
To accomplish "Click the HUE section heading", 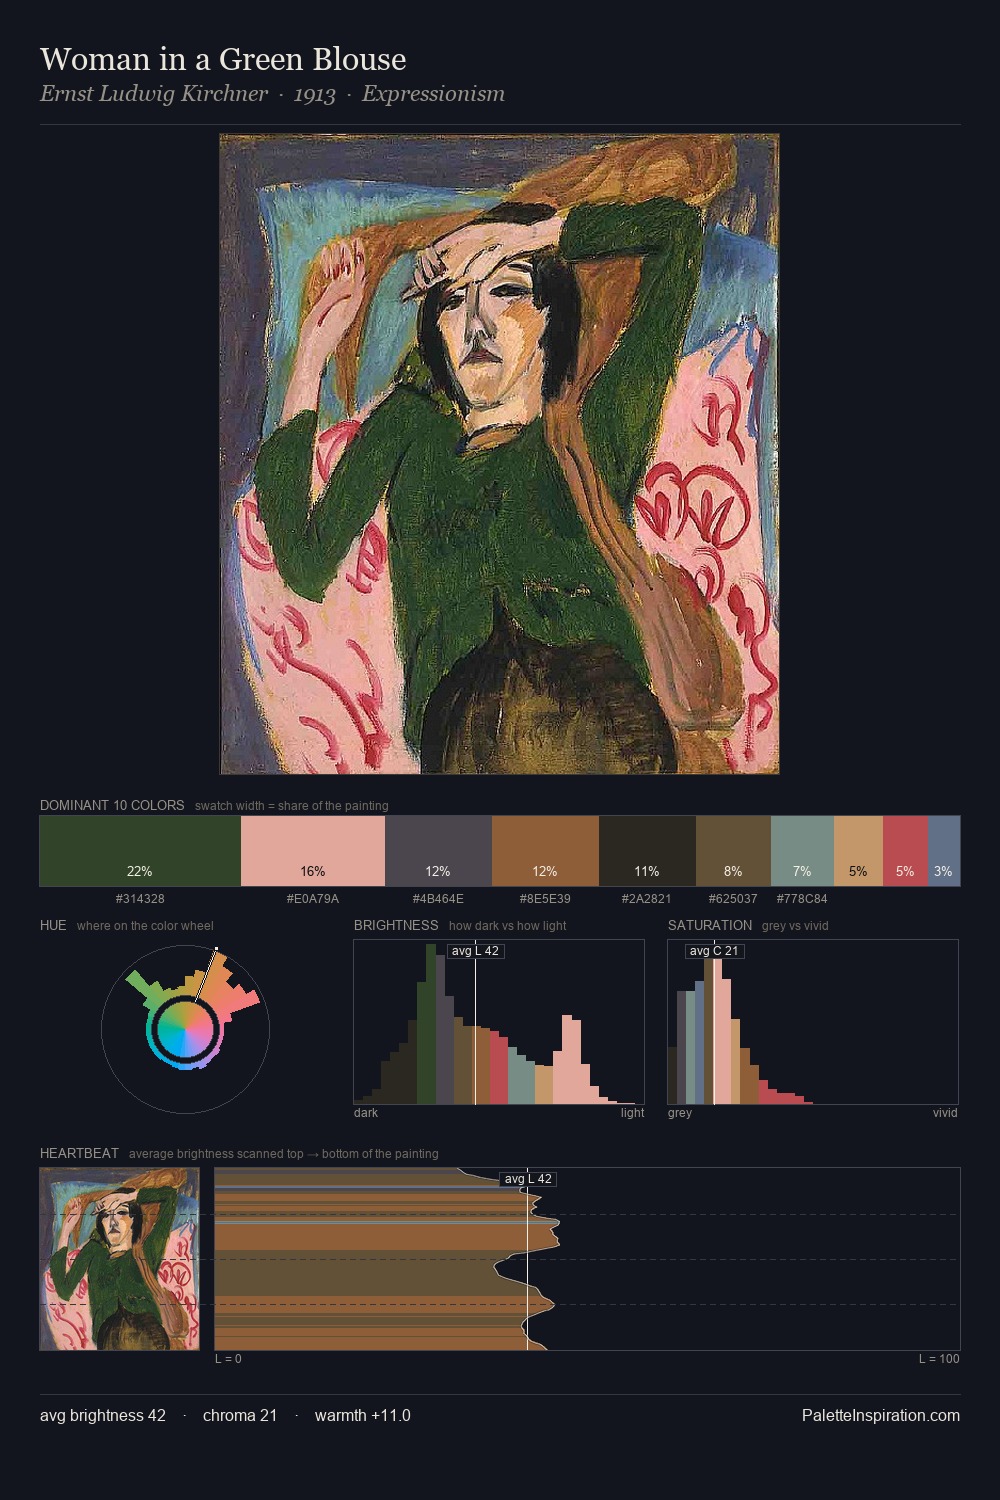I will (53, 925).
